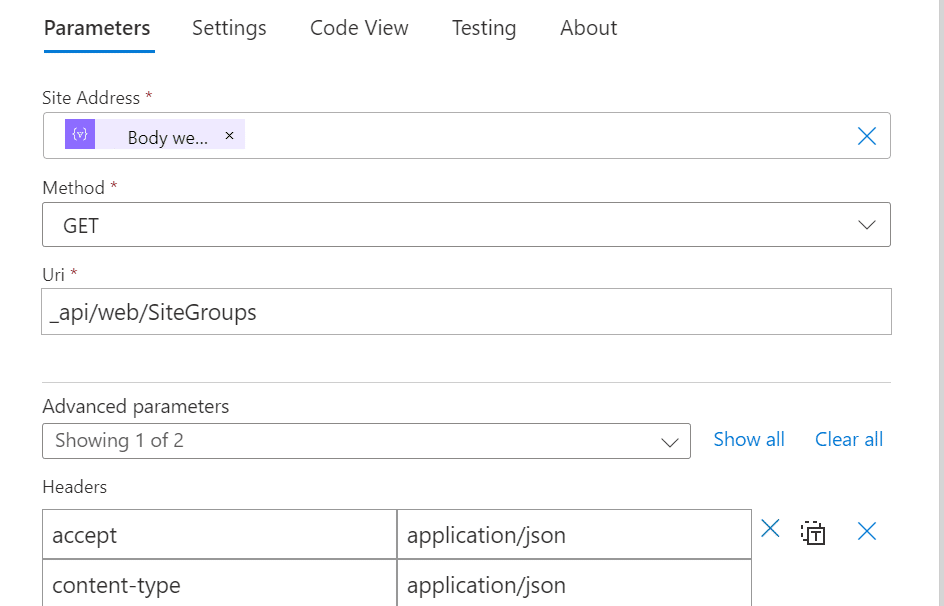This screenshot has height=606, width=944.
Task: Open the Code View tab
Action: coord(359,28)
